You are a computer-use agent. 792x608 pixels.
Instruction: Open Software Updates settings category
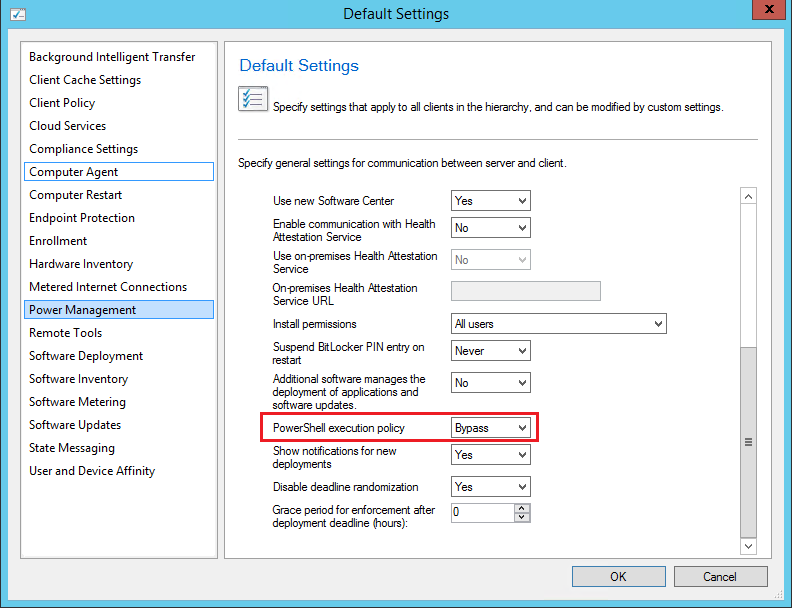click(x=120, y=425)
